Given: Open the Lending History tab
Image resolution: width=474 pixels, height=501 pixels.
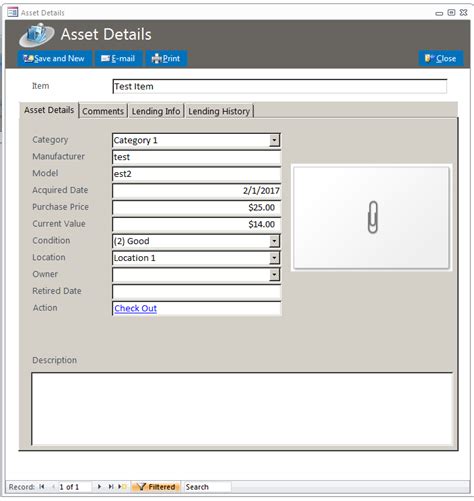Looking at the screenshot, I should (219, 111).
